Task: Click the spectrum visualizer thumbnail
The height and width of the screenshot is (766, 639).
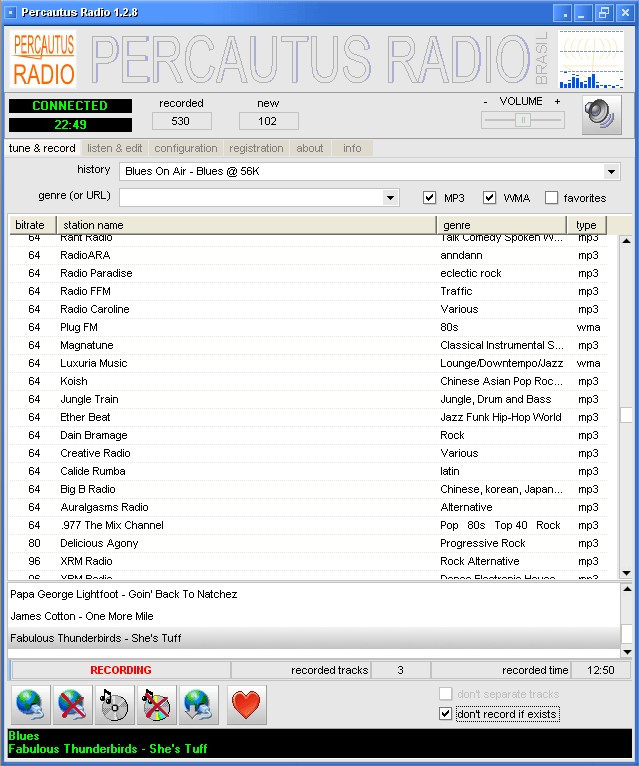Action: click(591, 60)
